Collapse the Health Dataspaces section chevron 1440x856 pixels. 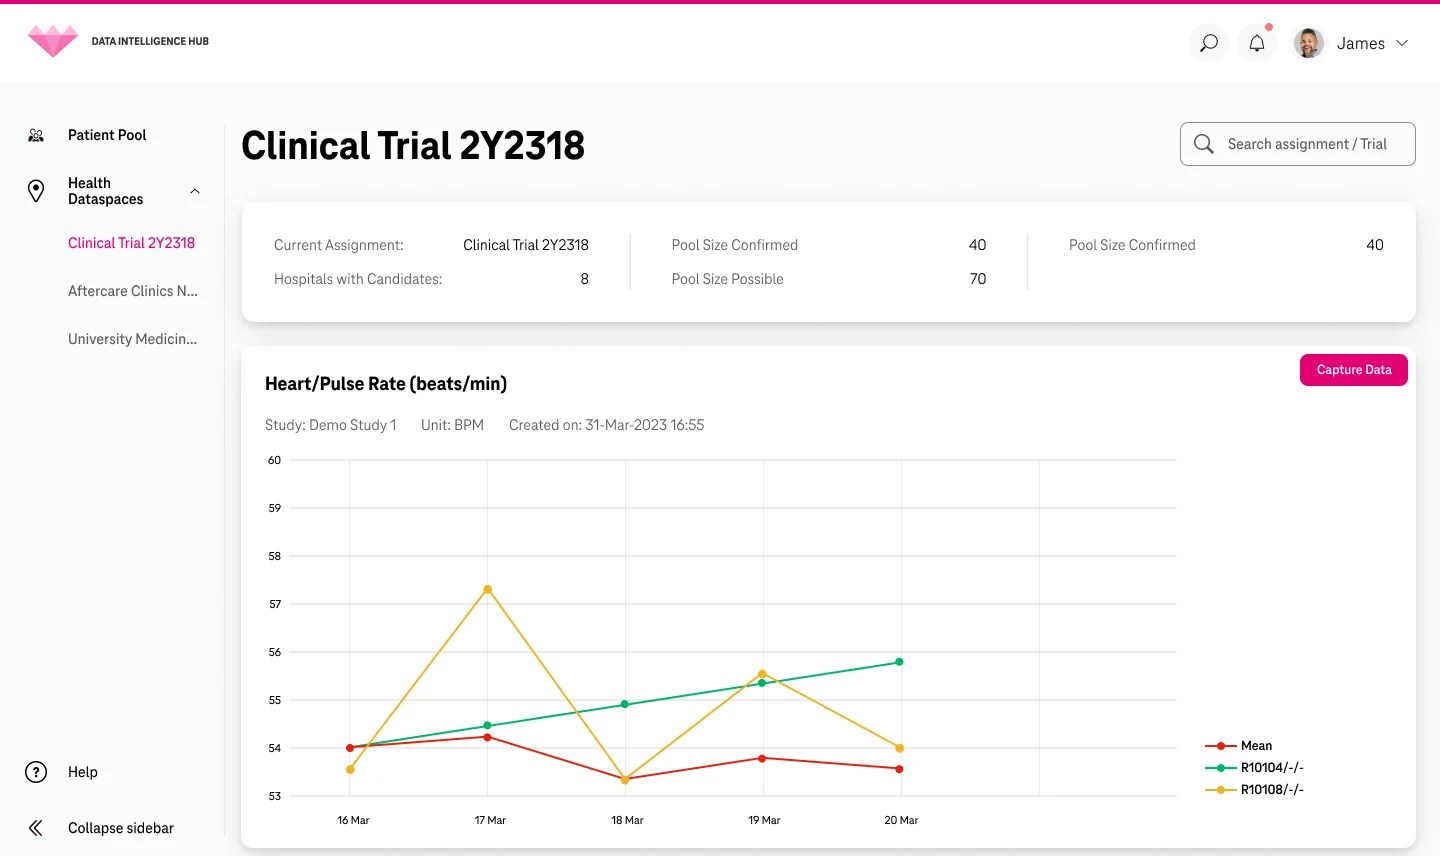(x=195, y=190)
